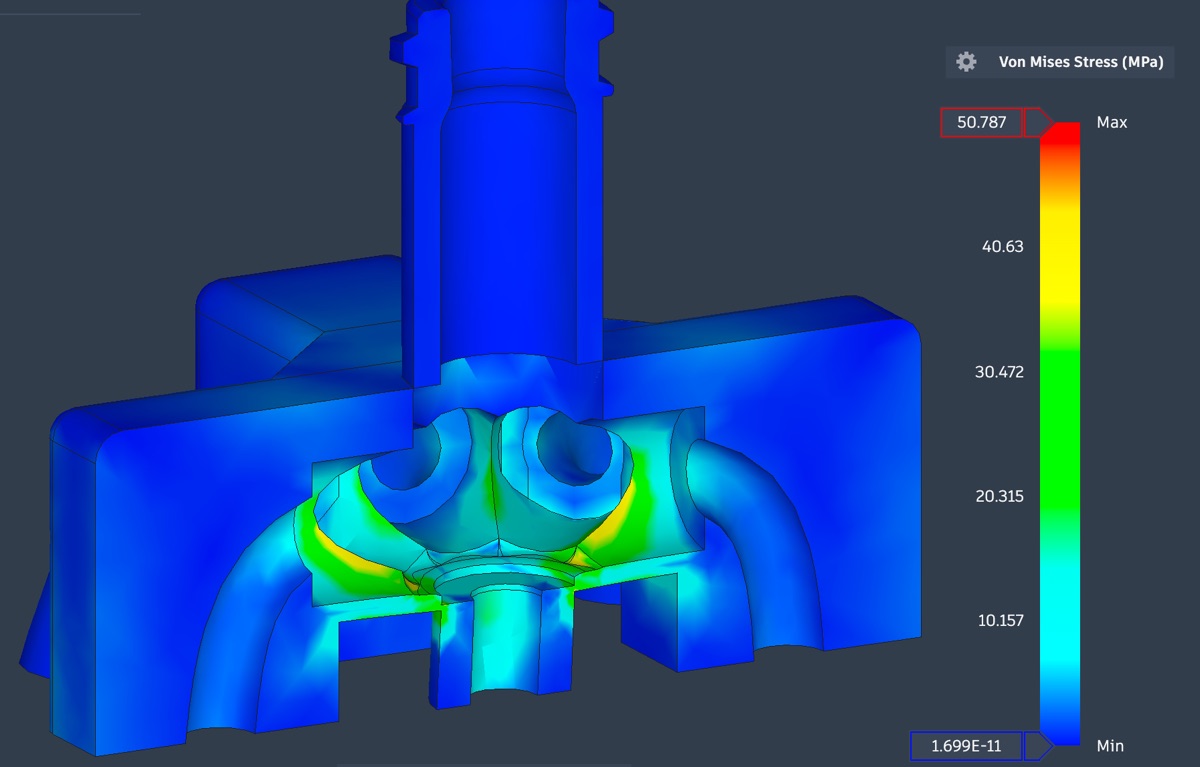
Task: Open the legend settings gear icon
Action: [966, 62]
